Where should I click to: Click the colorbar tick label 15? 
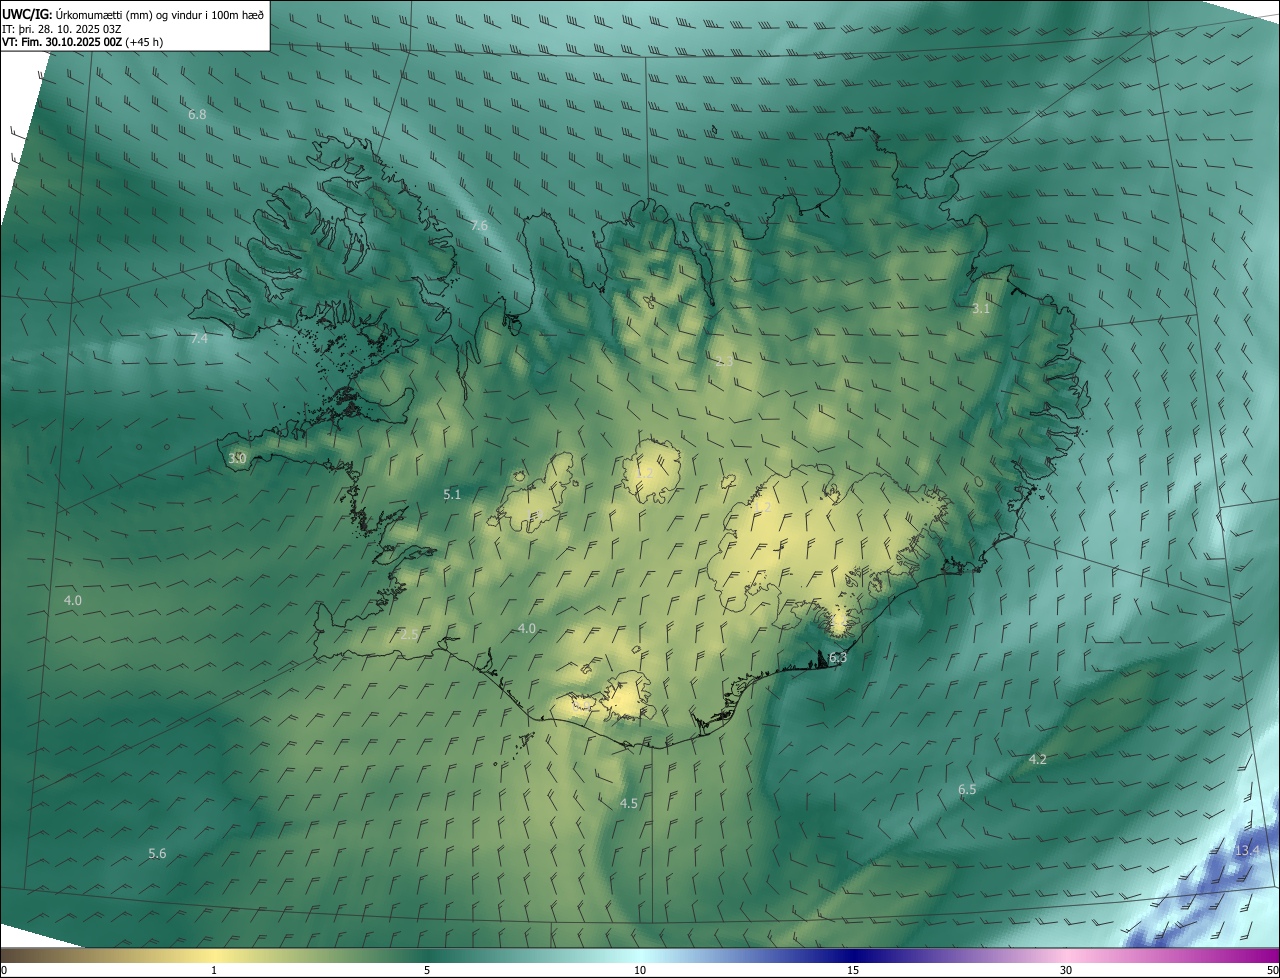(x=853, y=970)
